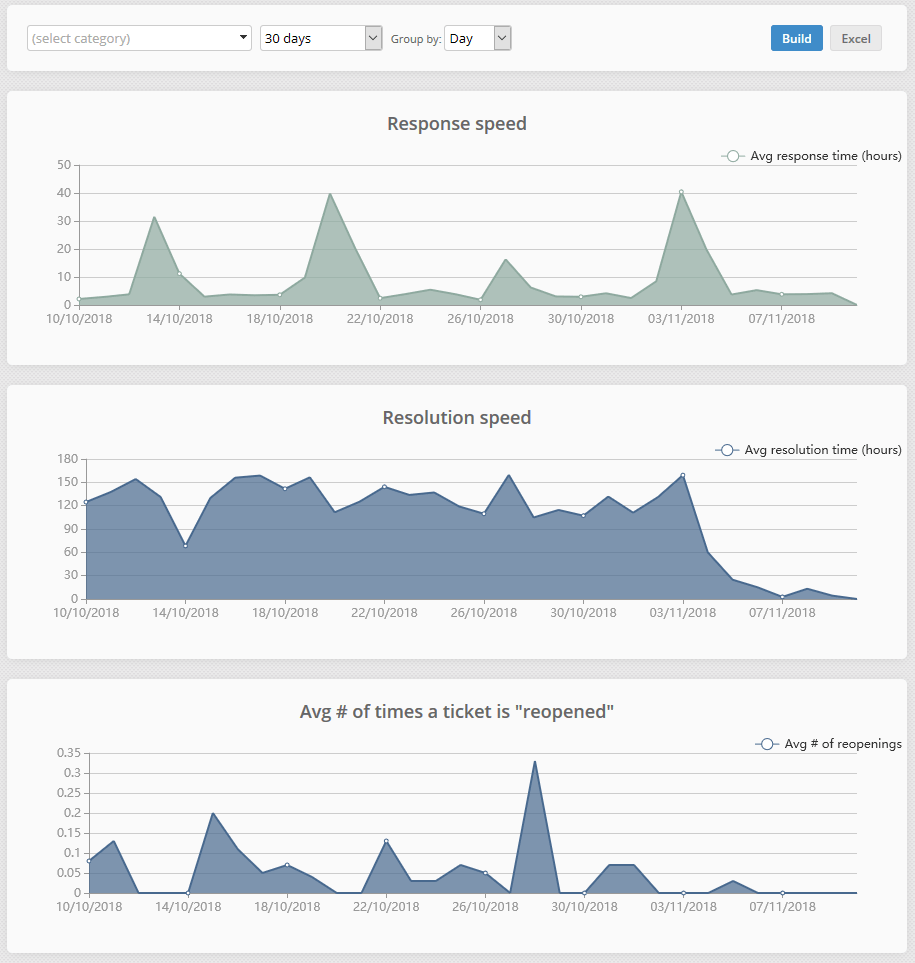Viewport: 915px width, 963px height.
Task: Click reopenings data point at 22/10/2018
Action: coord(386,841)
